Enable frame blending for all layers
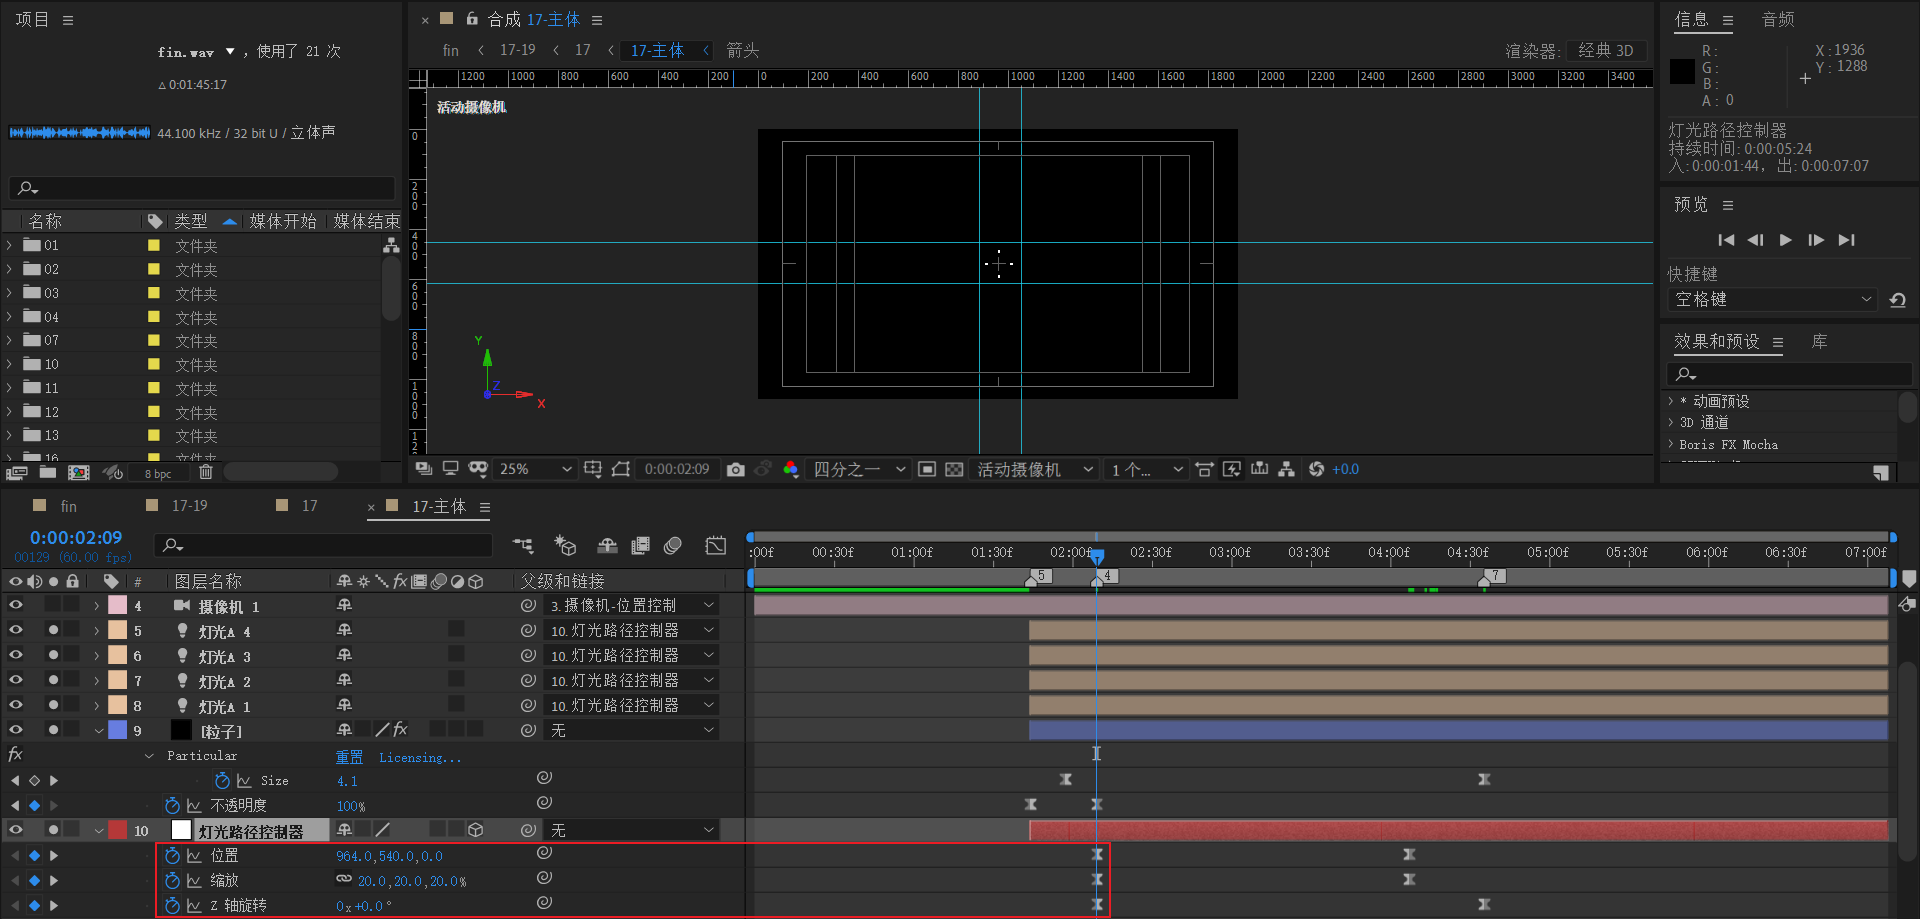Screen dimensions: 1920x919 pyautogui.click(x=640, y=545)
